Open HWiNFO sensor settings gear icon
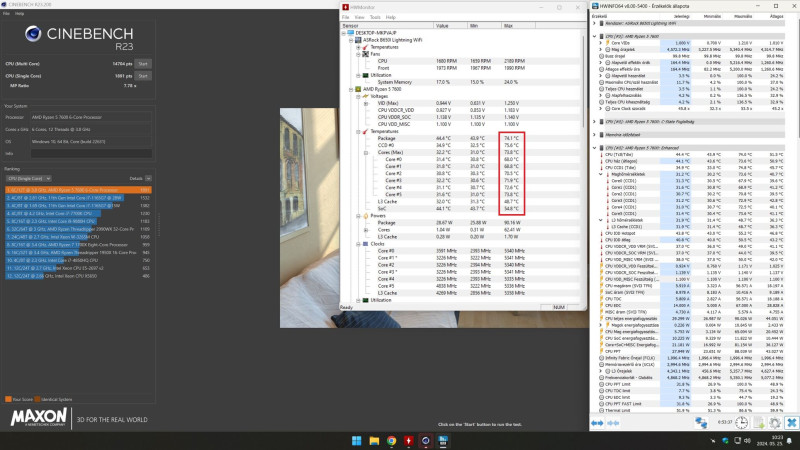The image size is (800, 450). 775,422
